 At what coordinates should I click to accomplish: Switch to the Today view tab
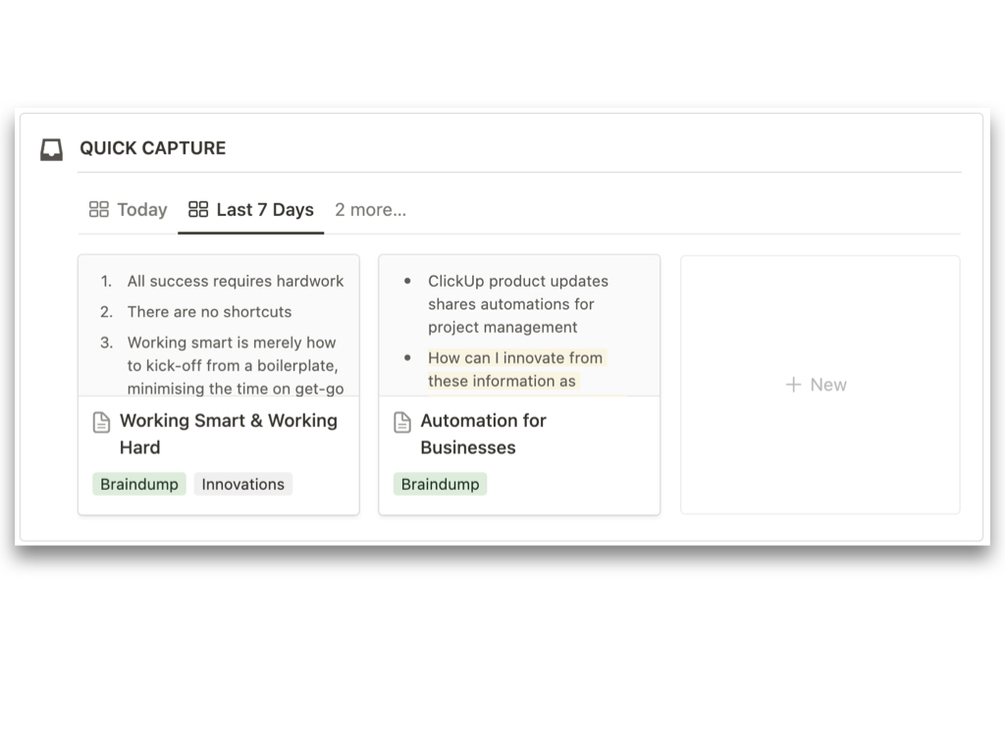click(141, 209)
